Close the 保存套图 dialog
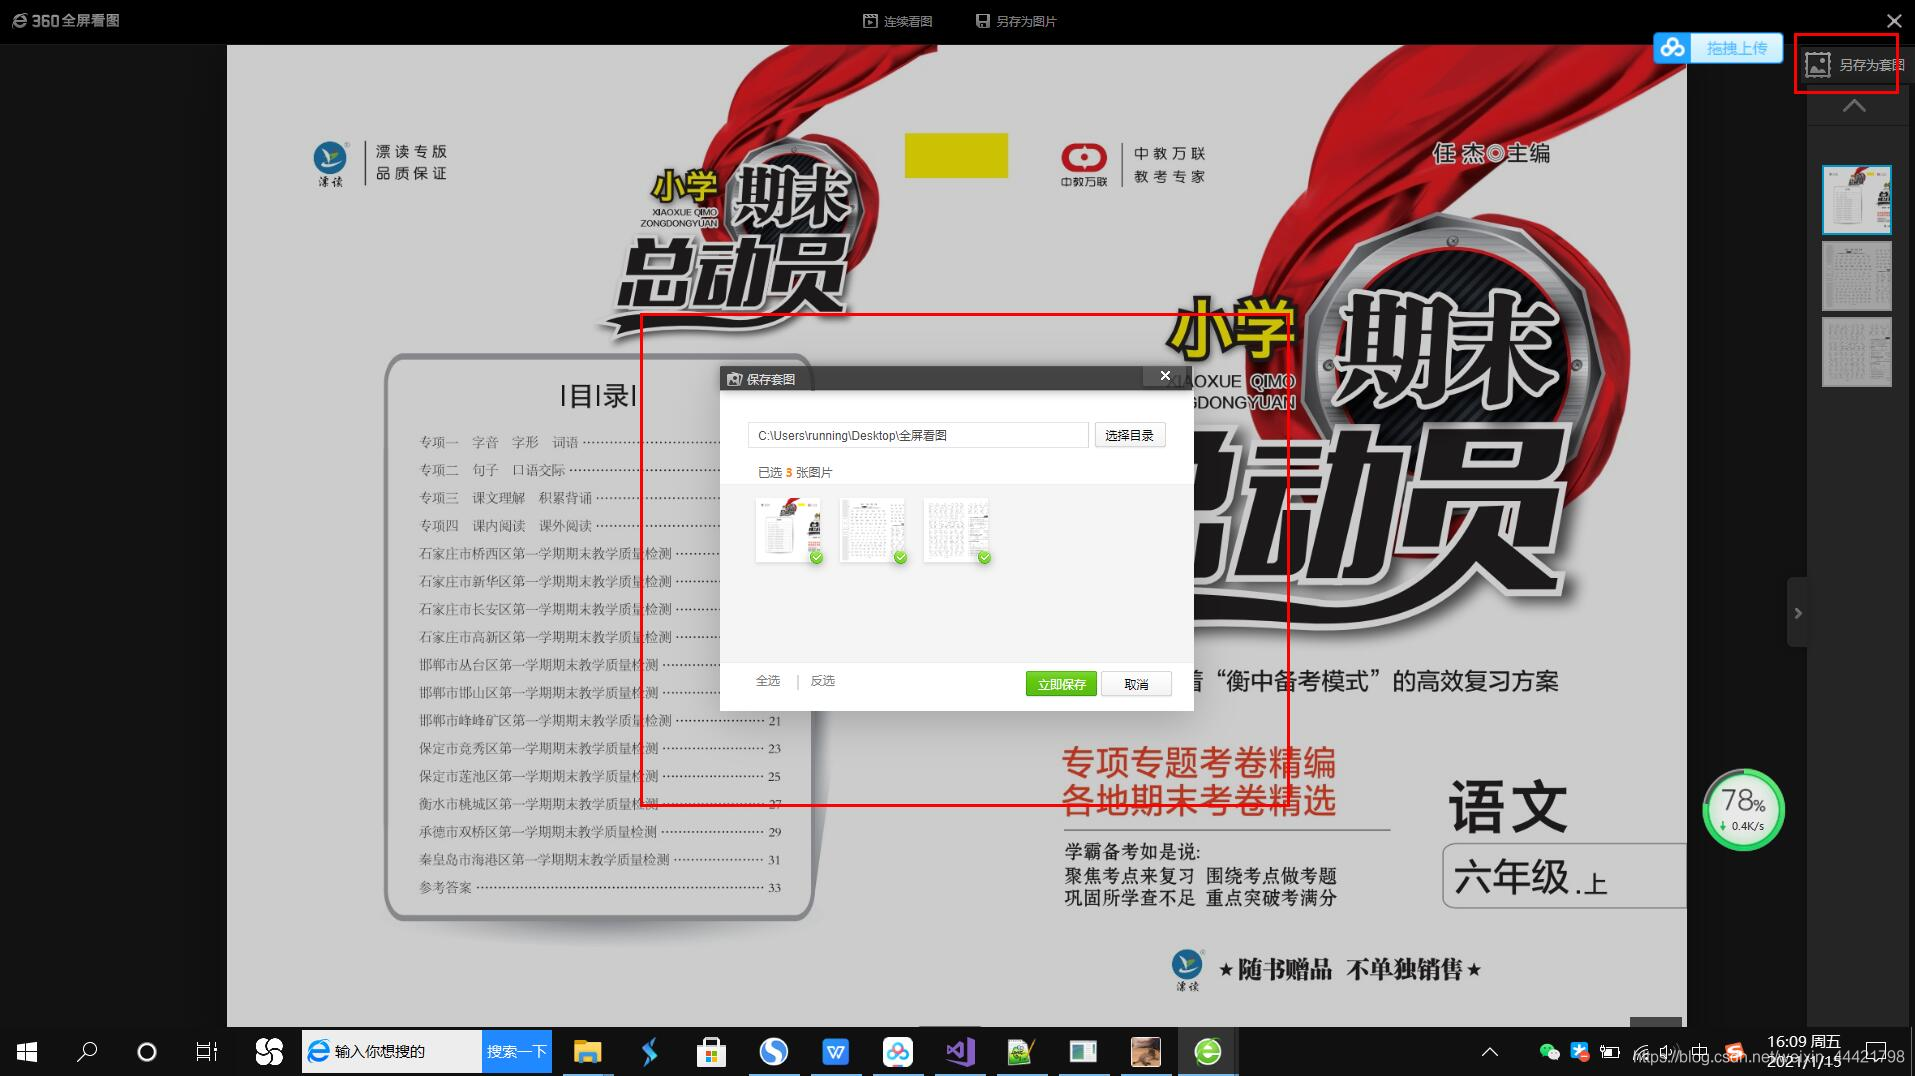Viewport: 1915px width, 1076px height. click(1165, 376)
